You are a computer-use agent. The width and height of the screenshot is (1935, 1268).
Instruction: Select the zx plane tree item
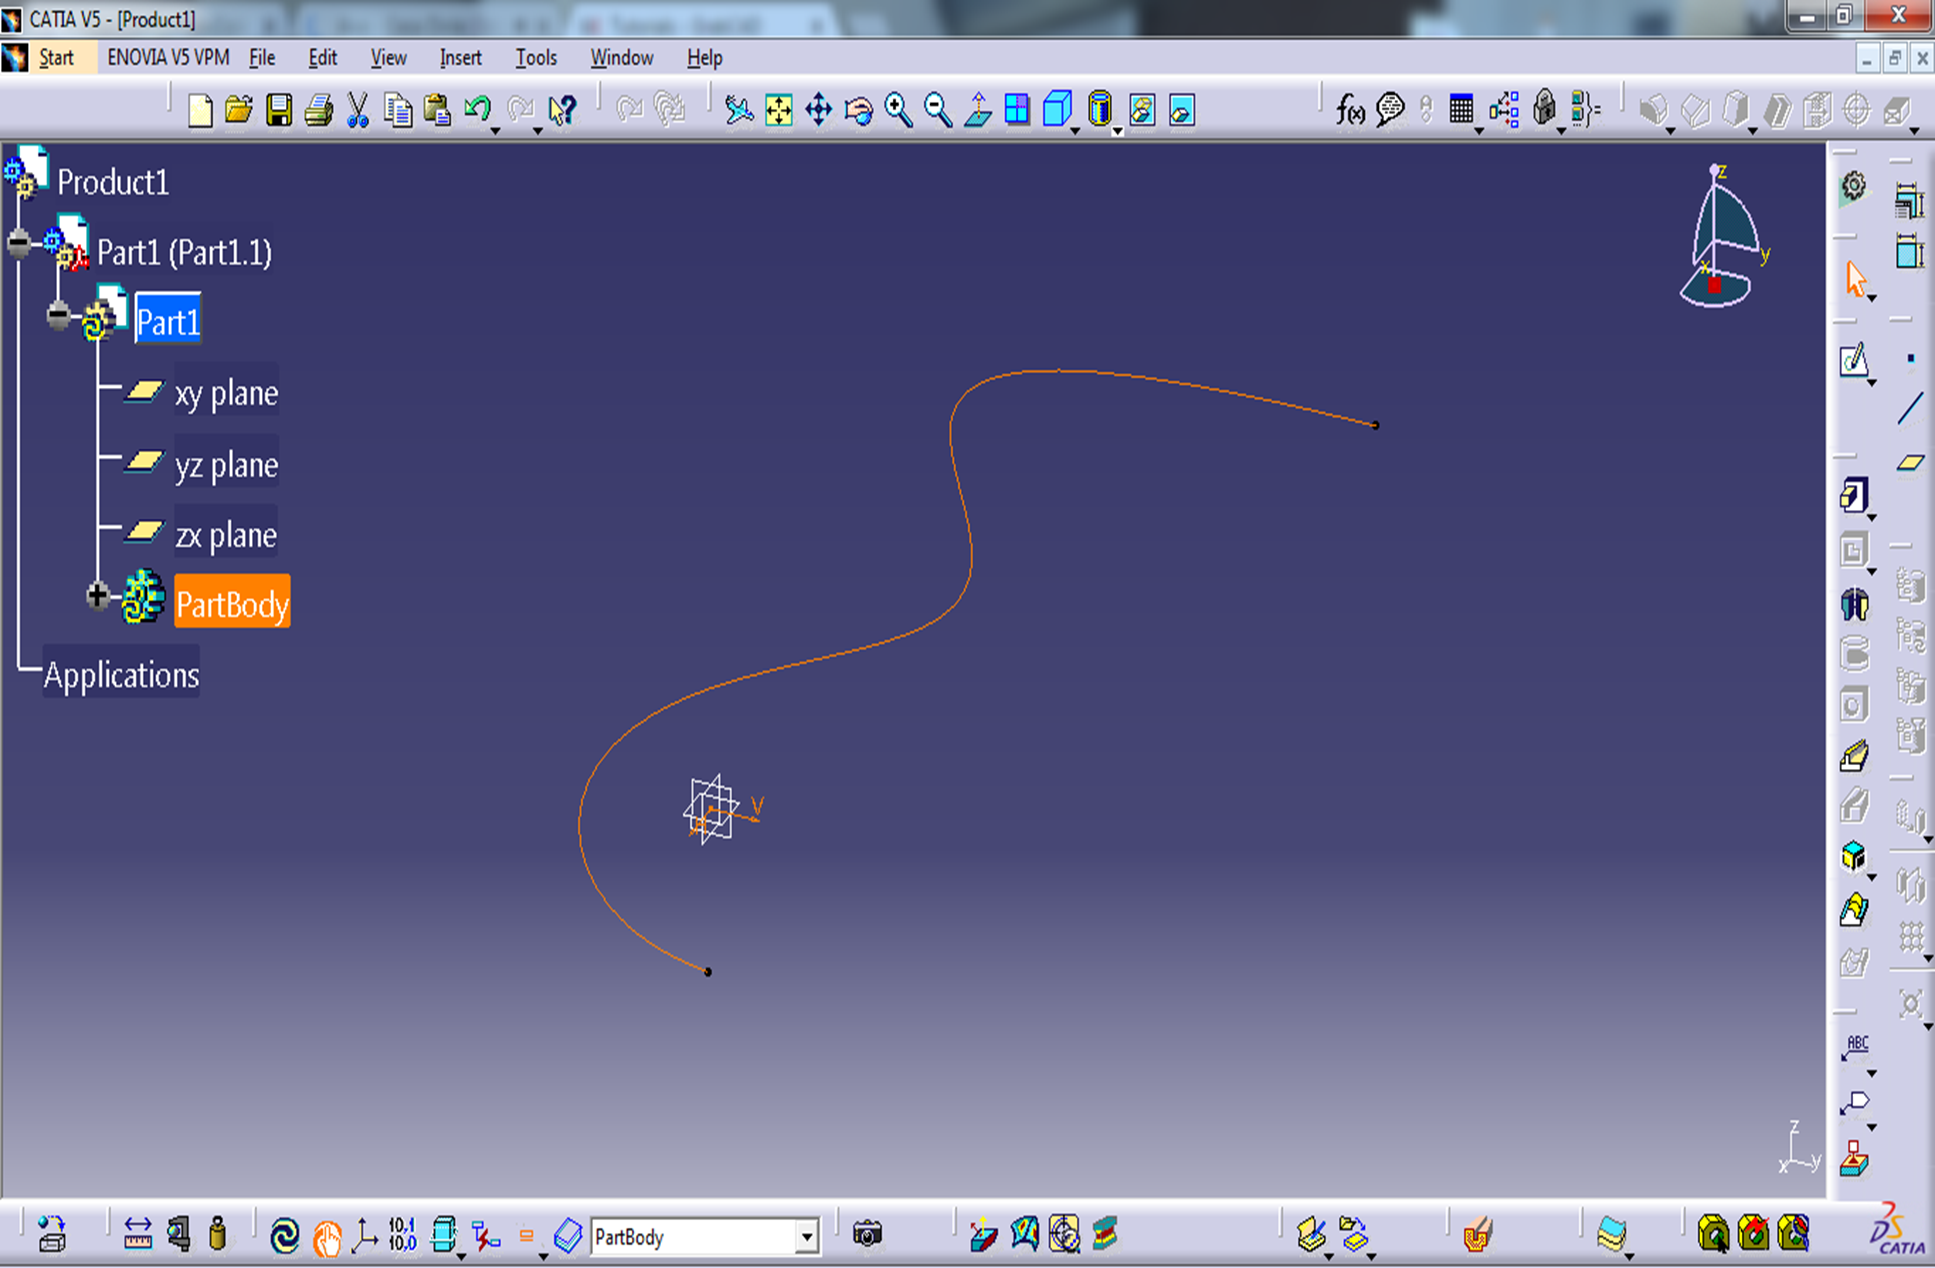(x=226, y=536)
